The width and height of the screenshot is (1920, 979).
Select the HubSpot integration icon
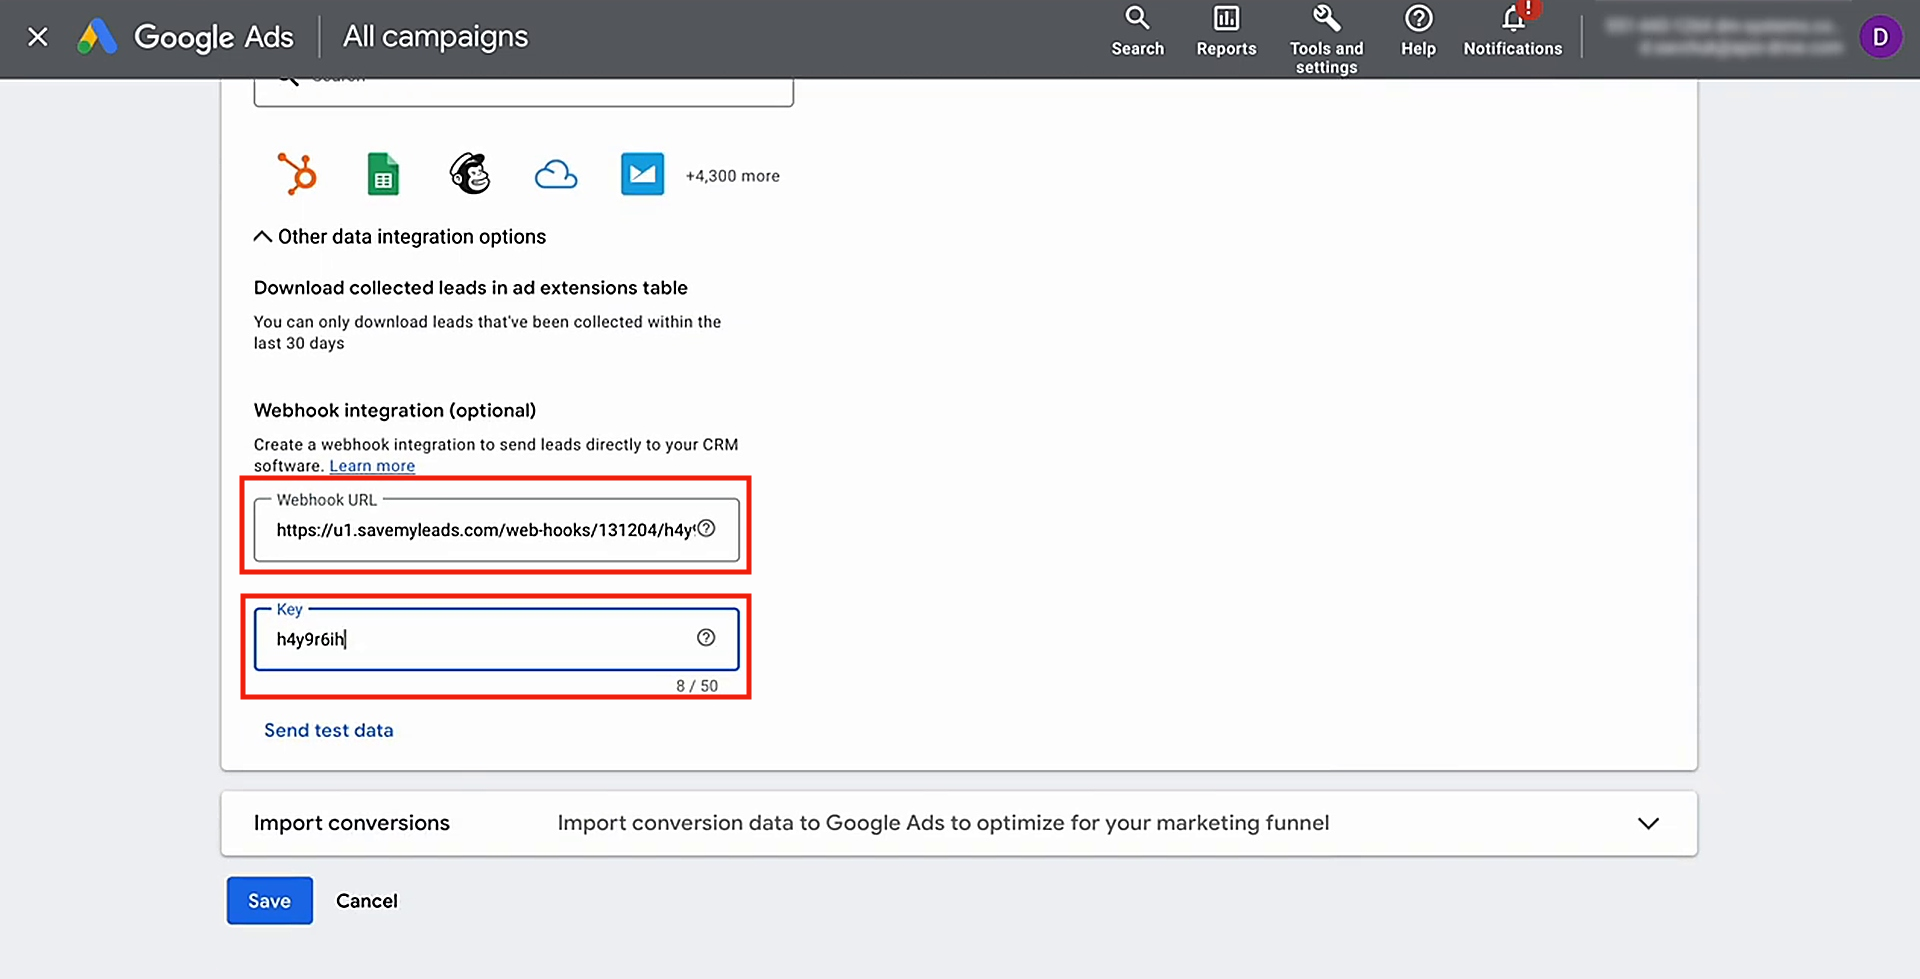(297, 174)
